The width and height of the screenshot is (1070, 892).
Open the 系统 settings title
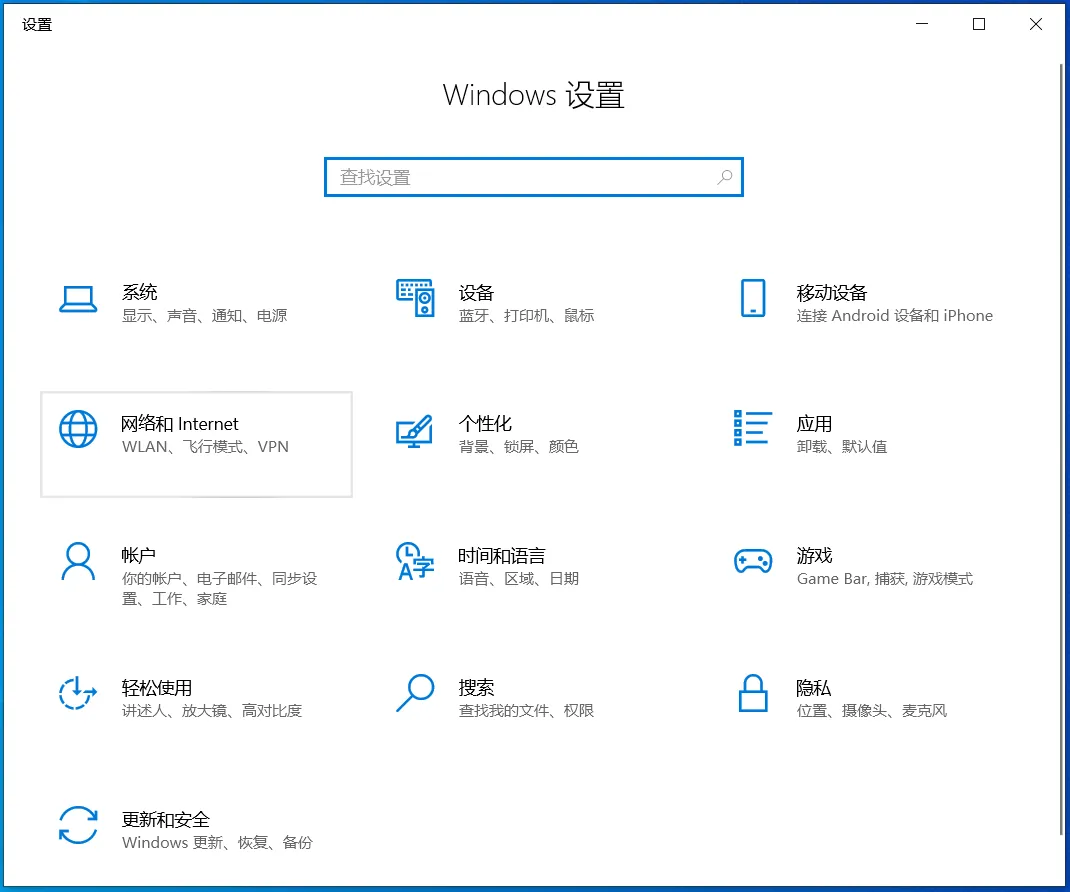(140, 292)
